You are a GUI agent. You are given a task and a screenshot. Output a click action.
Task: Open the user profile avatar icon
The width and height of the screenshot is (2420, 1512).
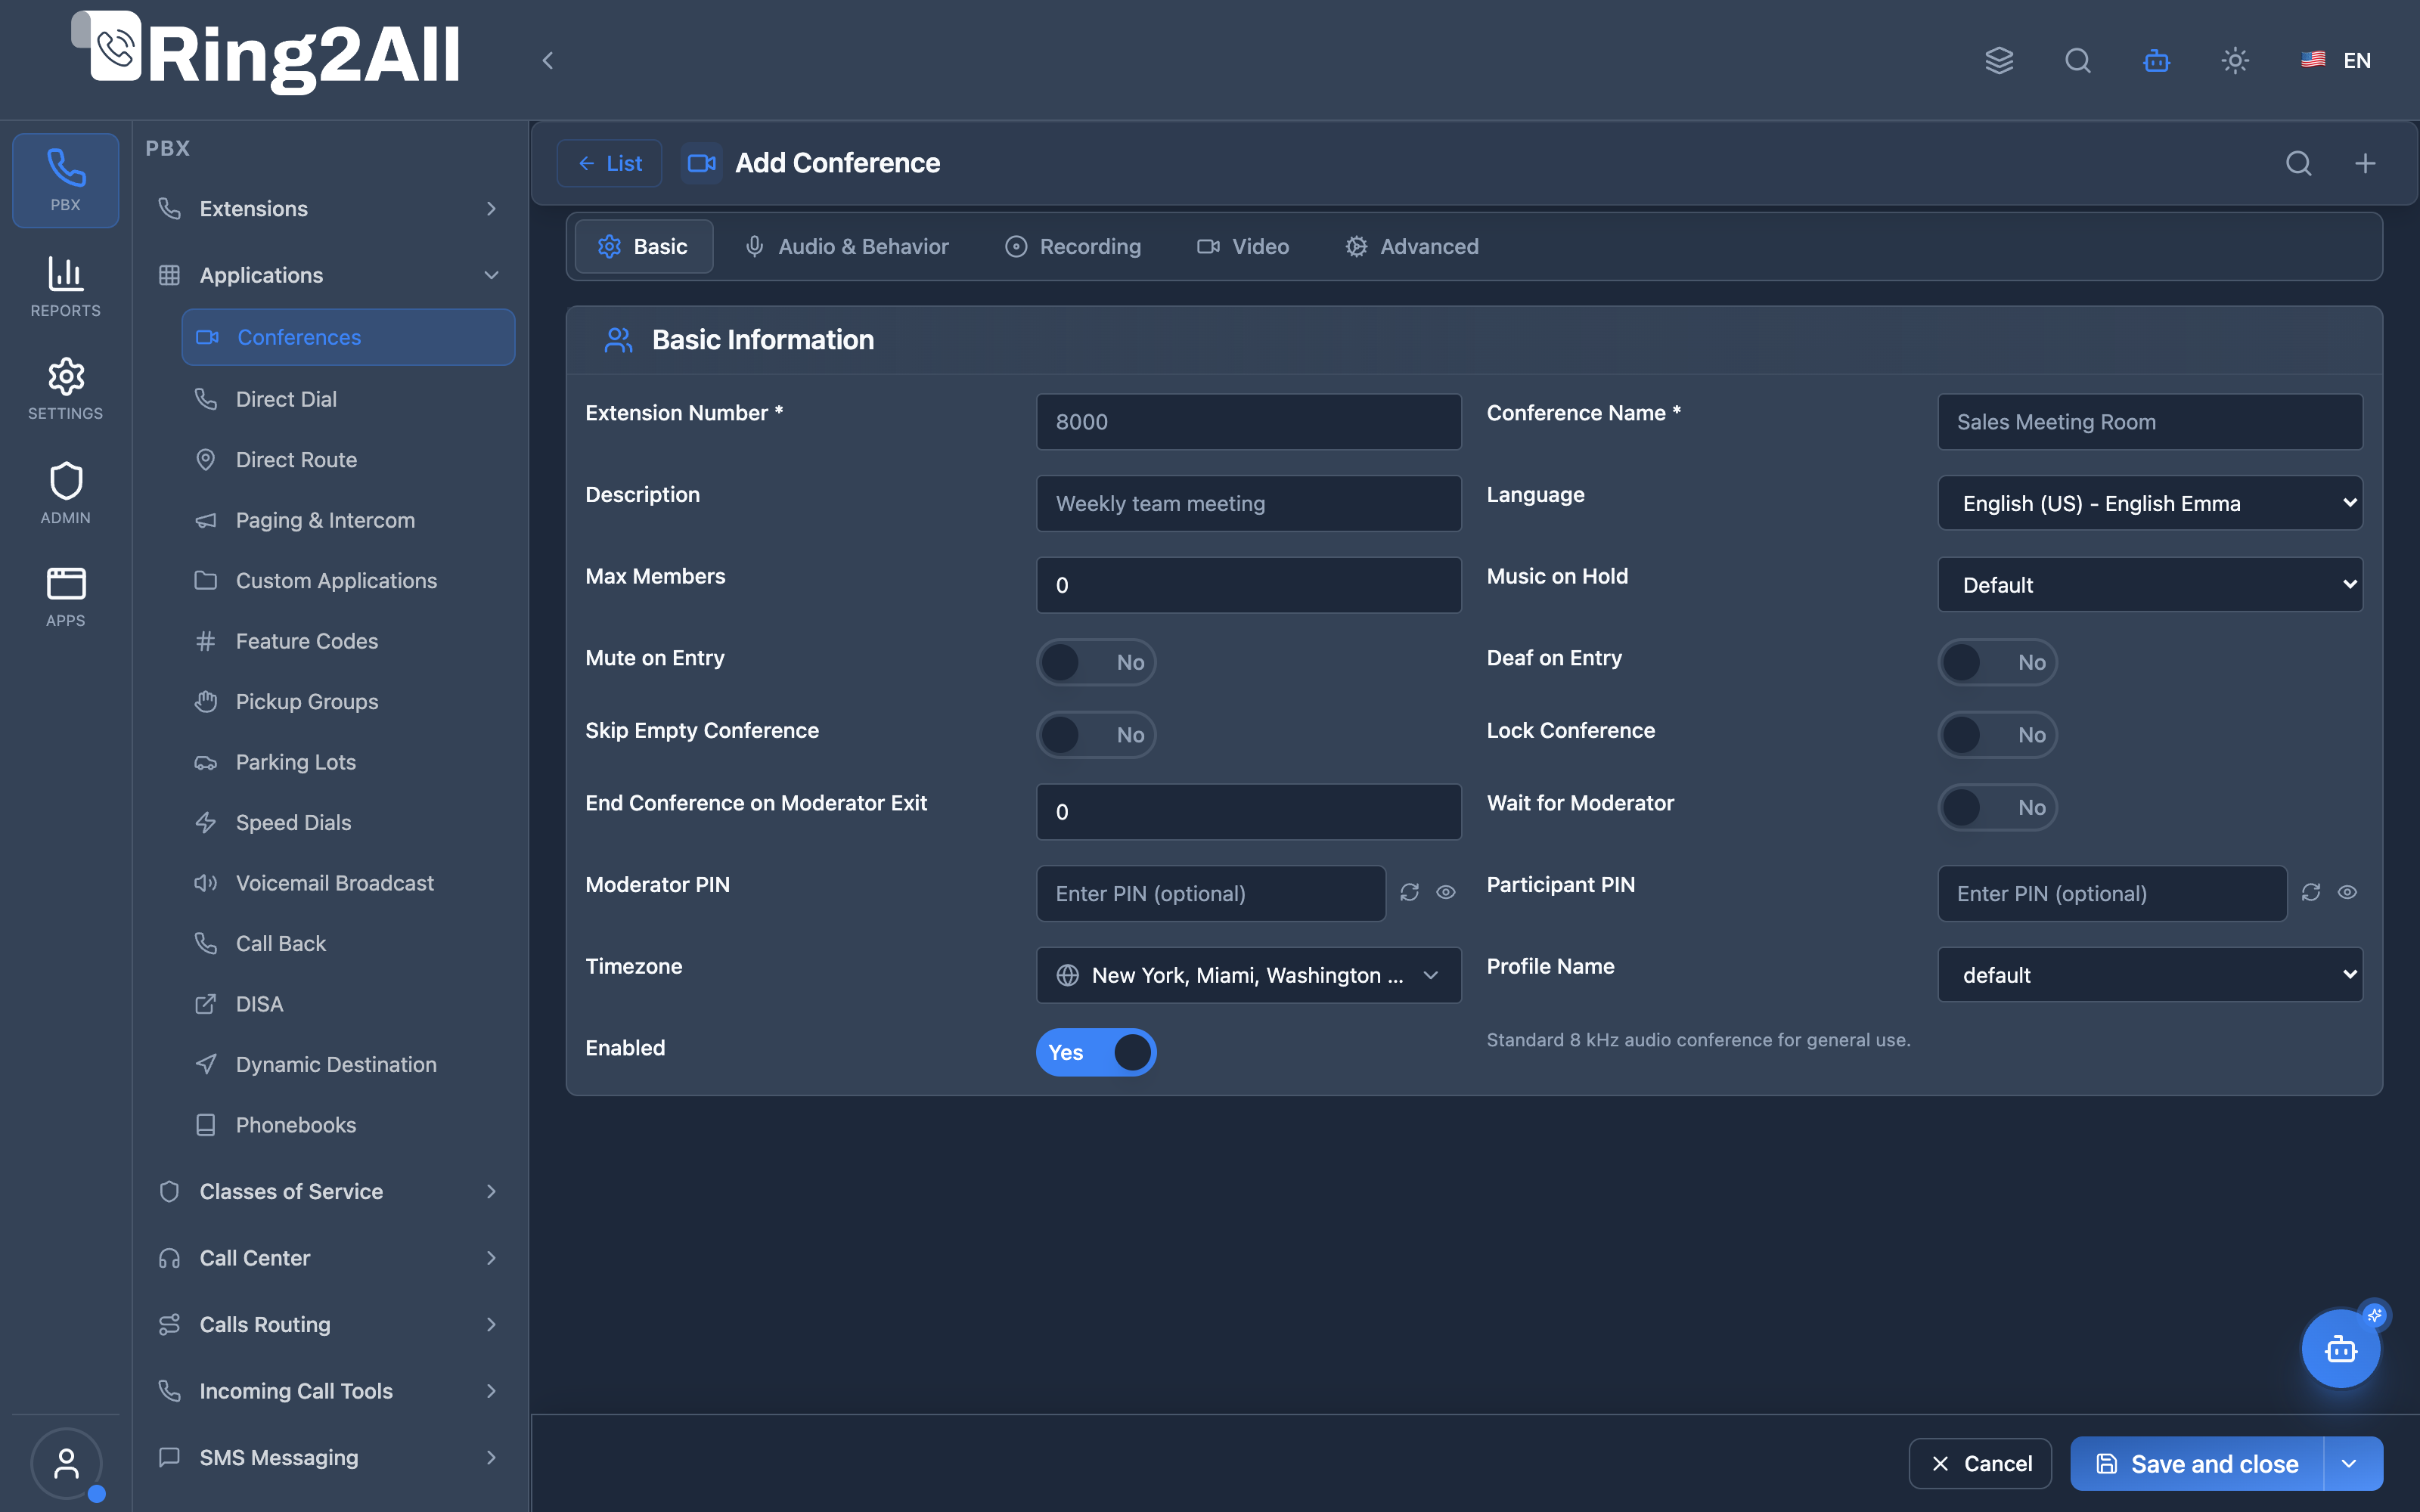[66, 1464]
